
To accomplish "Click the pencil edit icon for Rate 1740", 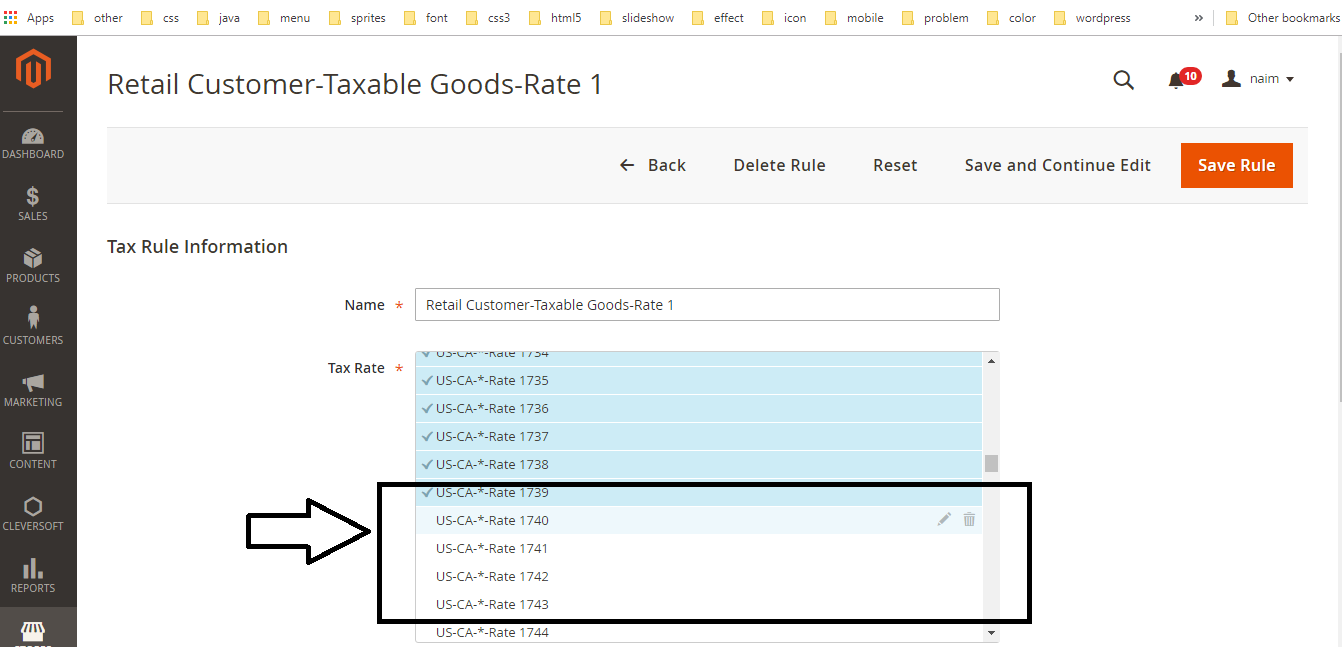I will click(x=944, y=519).
